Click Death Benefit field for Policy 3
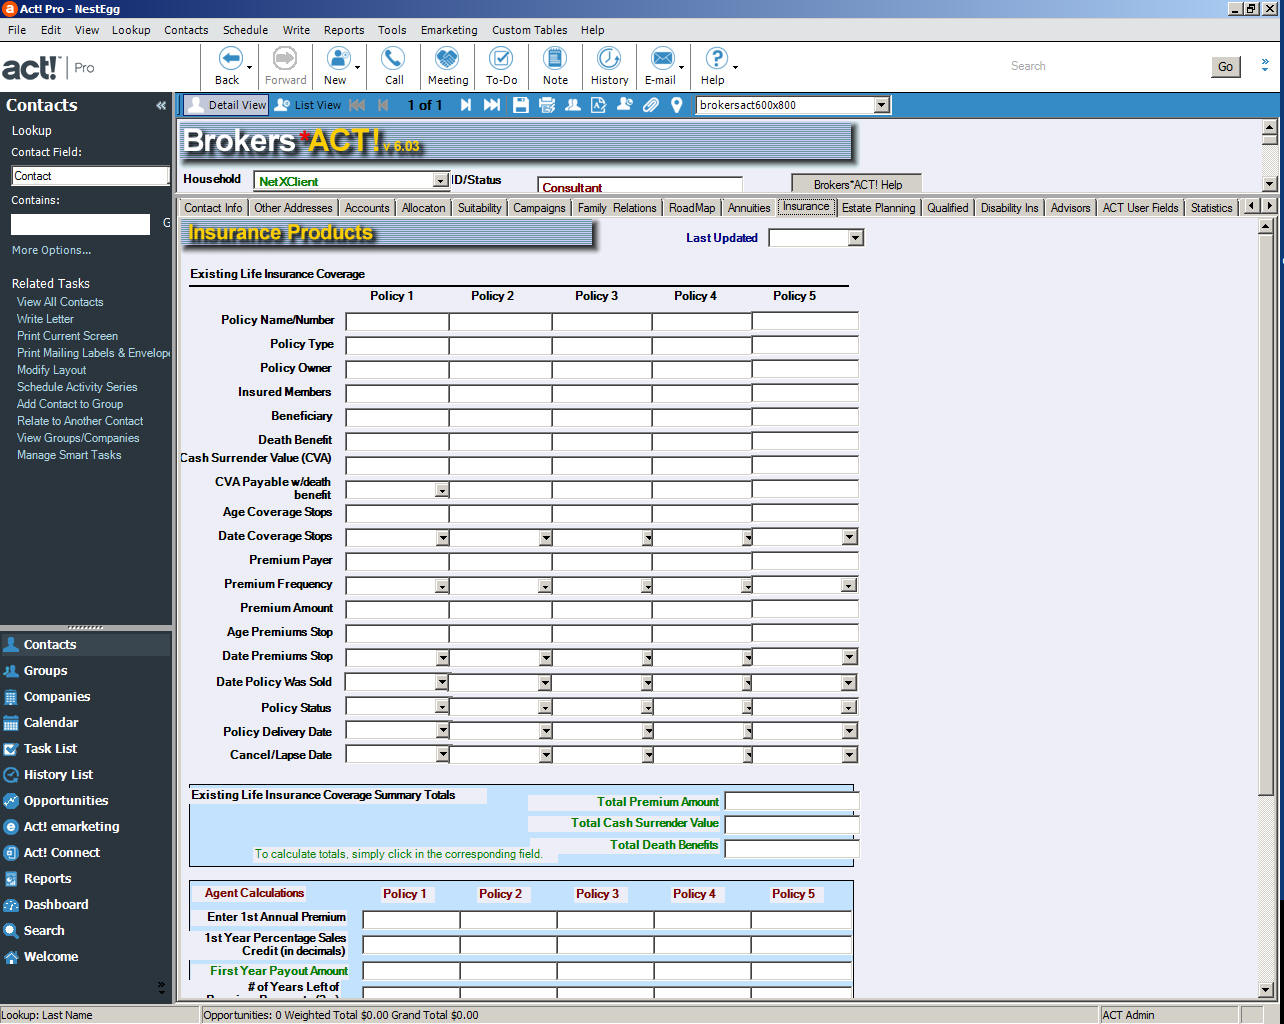Screen dimensions: 1284x1024 pyautogui.click(x=602, y=442)
